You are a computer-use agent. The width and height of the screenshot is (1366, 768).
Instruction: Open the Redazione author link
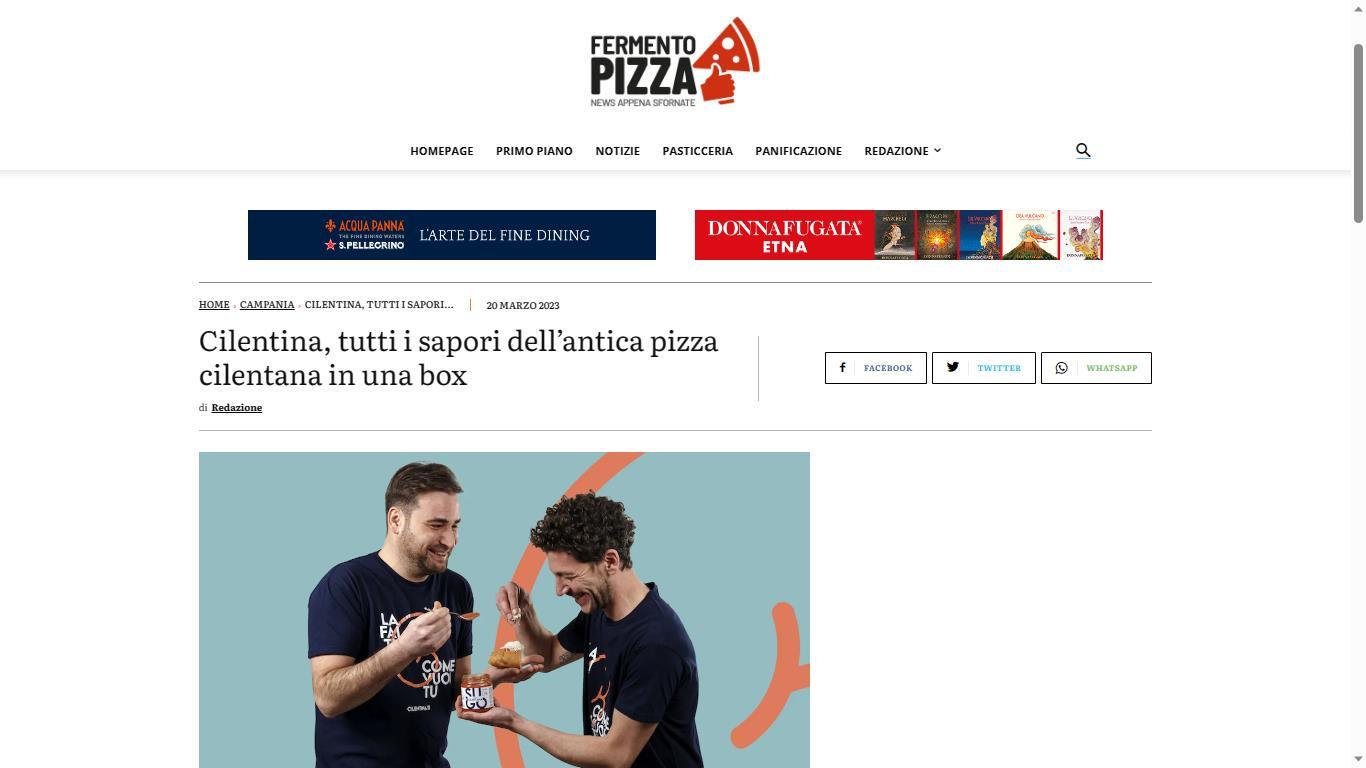pos(237,407)
